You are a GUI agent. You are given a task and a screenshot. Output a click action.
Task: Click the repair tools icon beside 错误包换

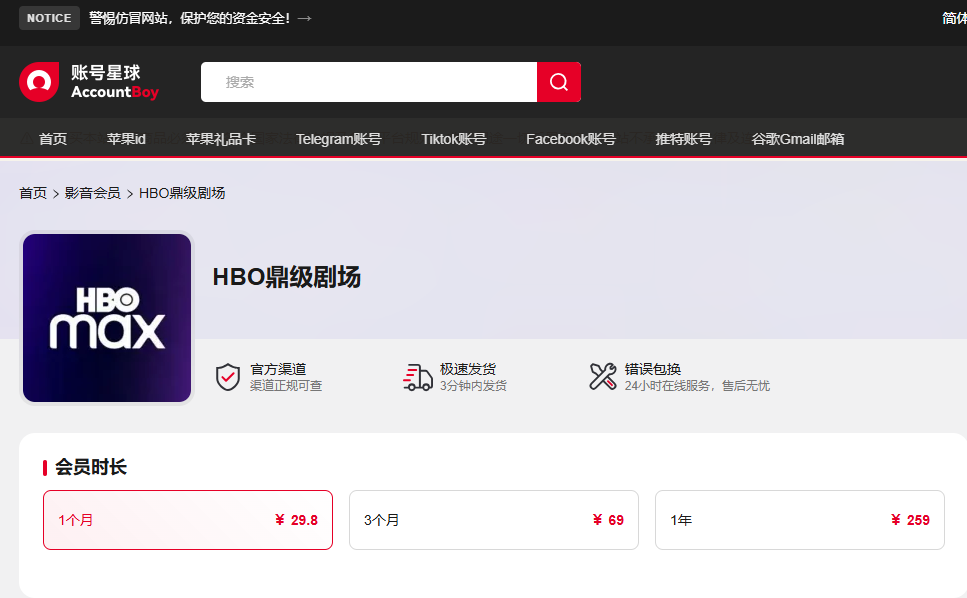[603, 377]
